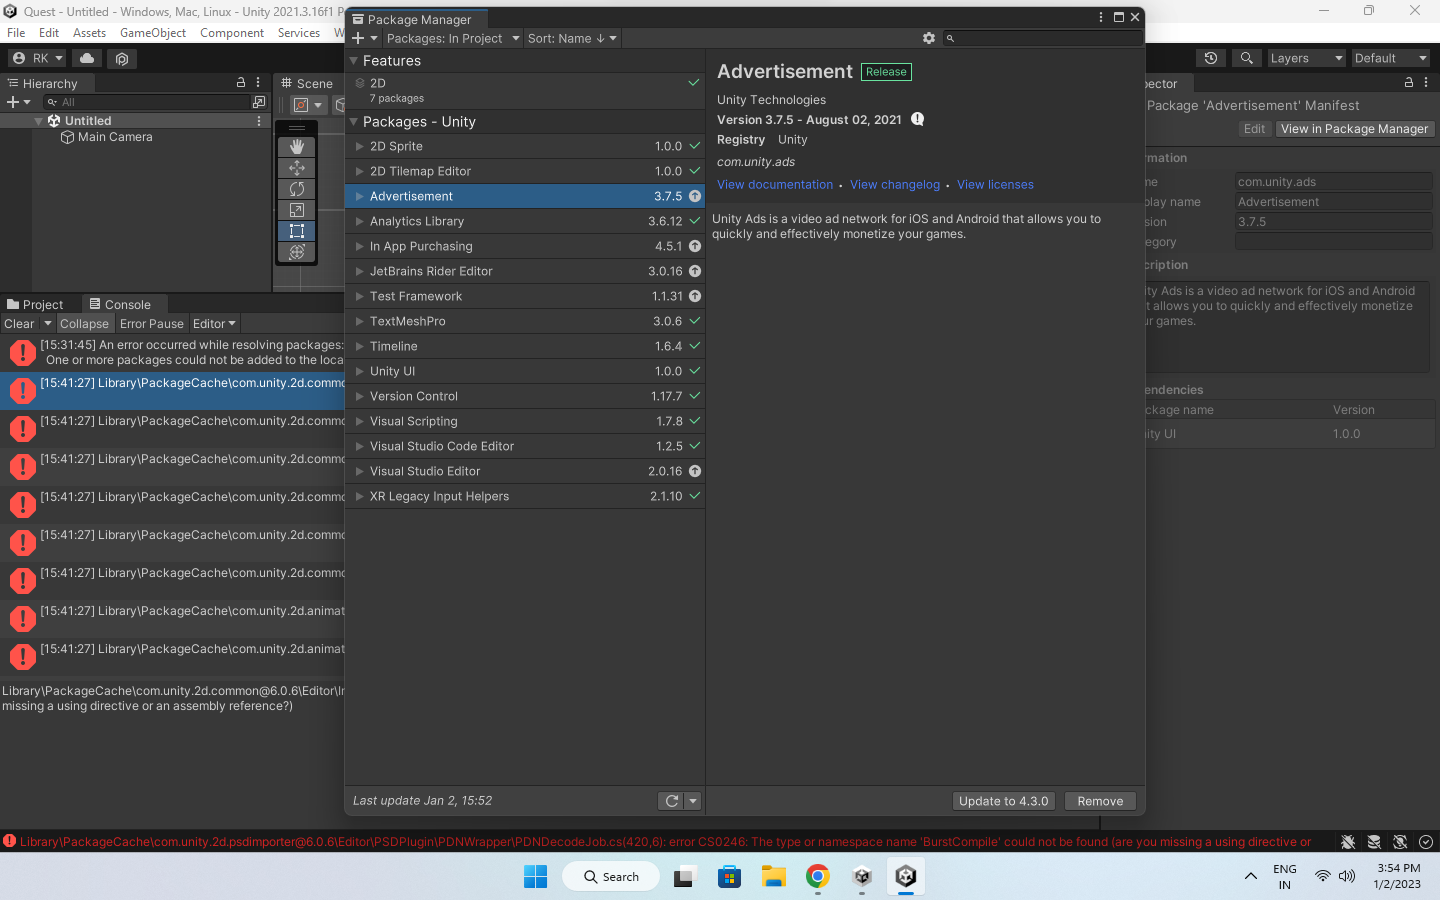Screen dimensions: 1440x900
Task: Open View documentation for Unity Ads
Action: click(x=774, y=184)
